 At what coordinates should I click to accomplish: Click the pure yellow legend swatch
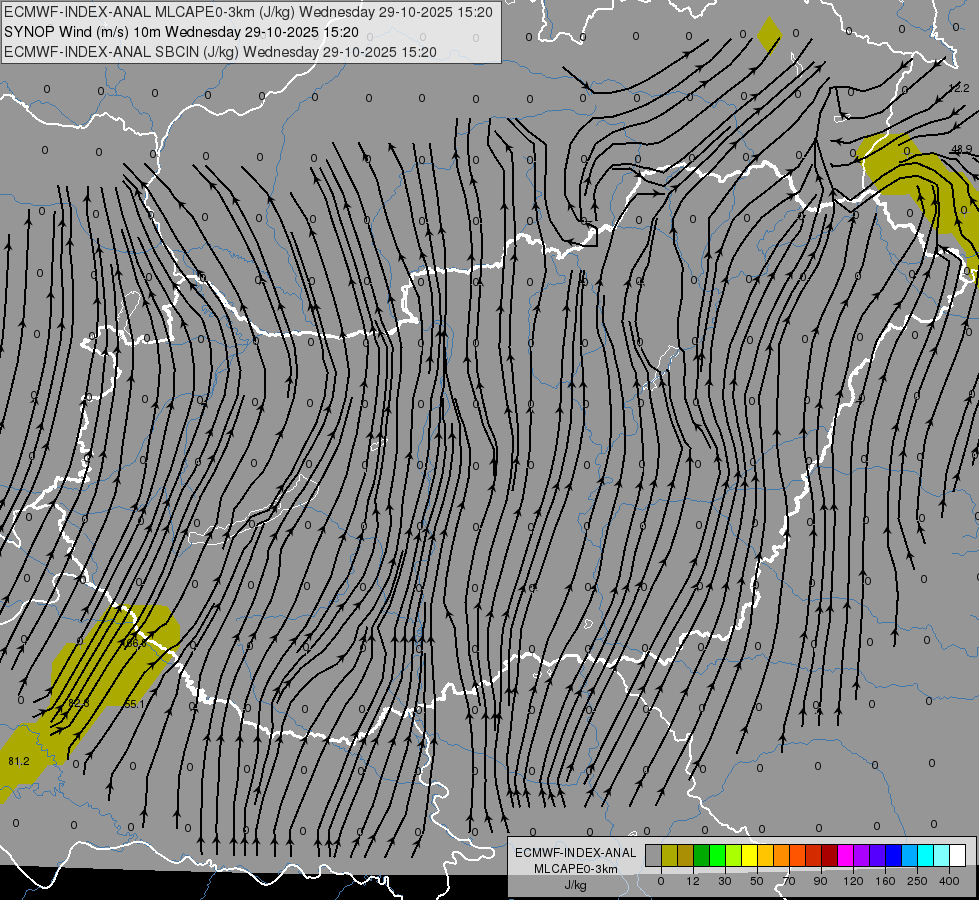pos(750,855)
